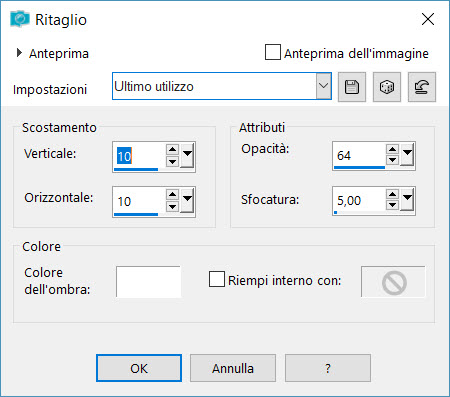The width and height of the screenshot is (450, 397).
Task: Click the randomize parameters dice icon
Action: 387,87
